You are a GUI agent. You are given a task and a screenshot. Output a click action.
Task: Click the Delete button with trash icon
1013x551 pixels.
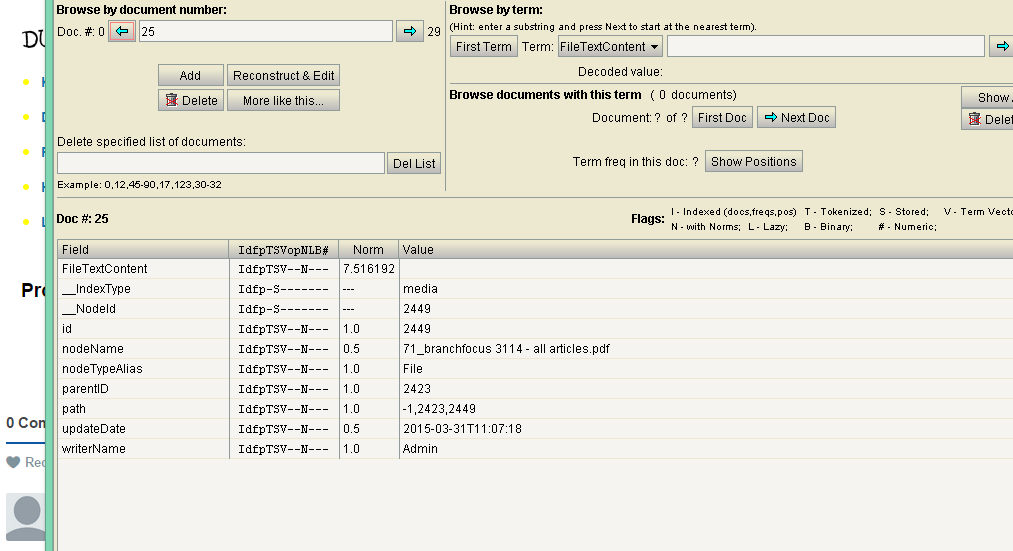[190, 100]
